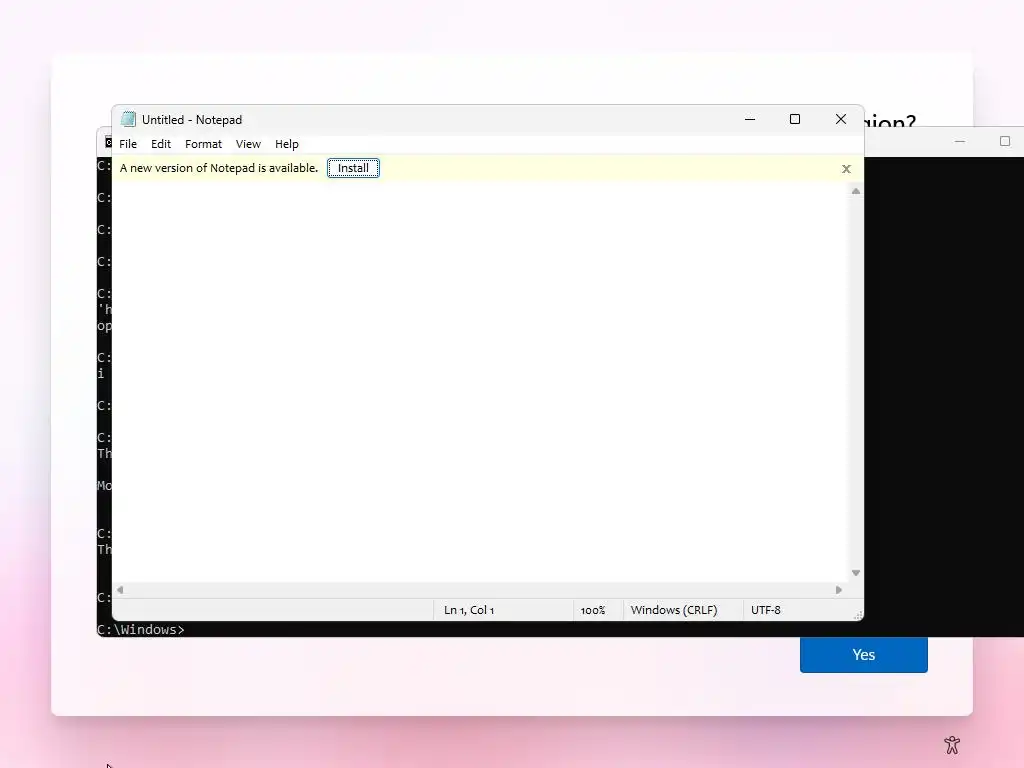Click the 'Windows (CRLF)' status bar entry
This screenshot has height=768, width=1024.
pos(674,610)
